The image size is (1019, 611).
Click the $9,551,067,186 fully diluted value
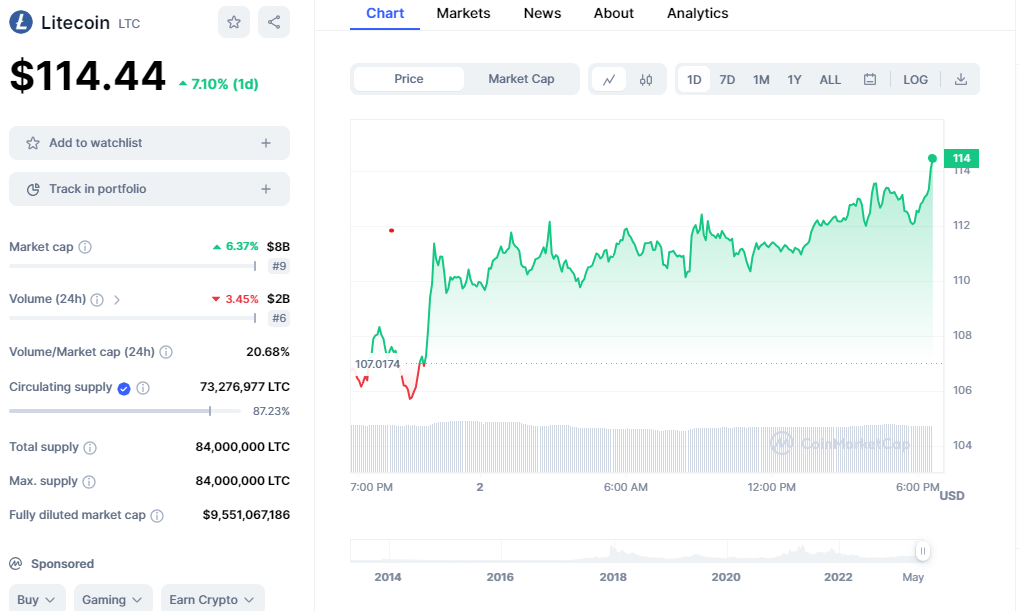[246, 515]
